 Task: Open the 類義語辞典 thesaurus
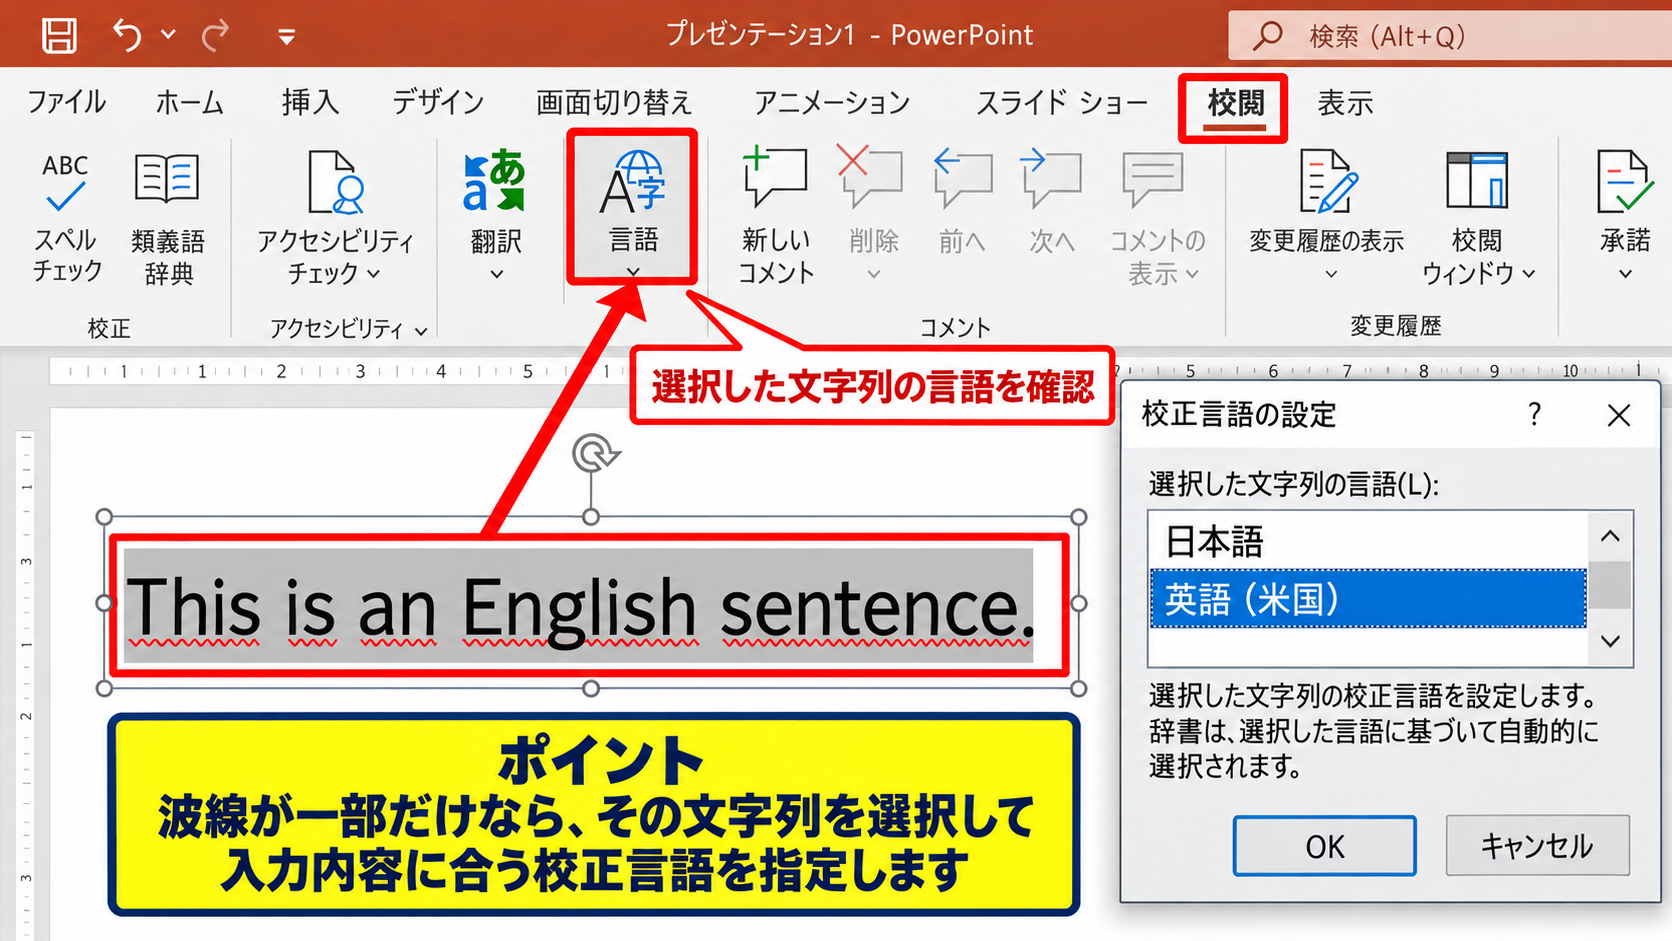coord(167,217)
